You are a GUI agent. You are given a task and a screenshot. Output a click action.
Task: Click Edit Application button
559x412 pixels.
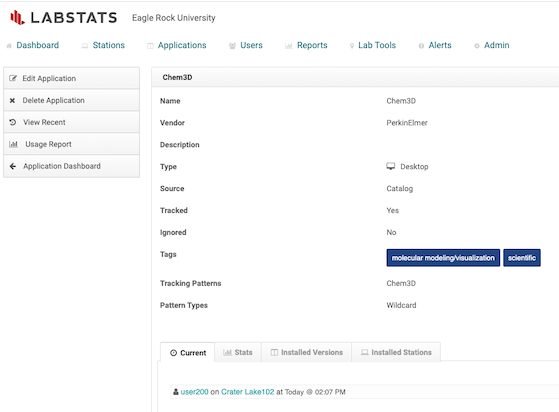coord(71,78)
